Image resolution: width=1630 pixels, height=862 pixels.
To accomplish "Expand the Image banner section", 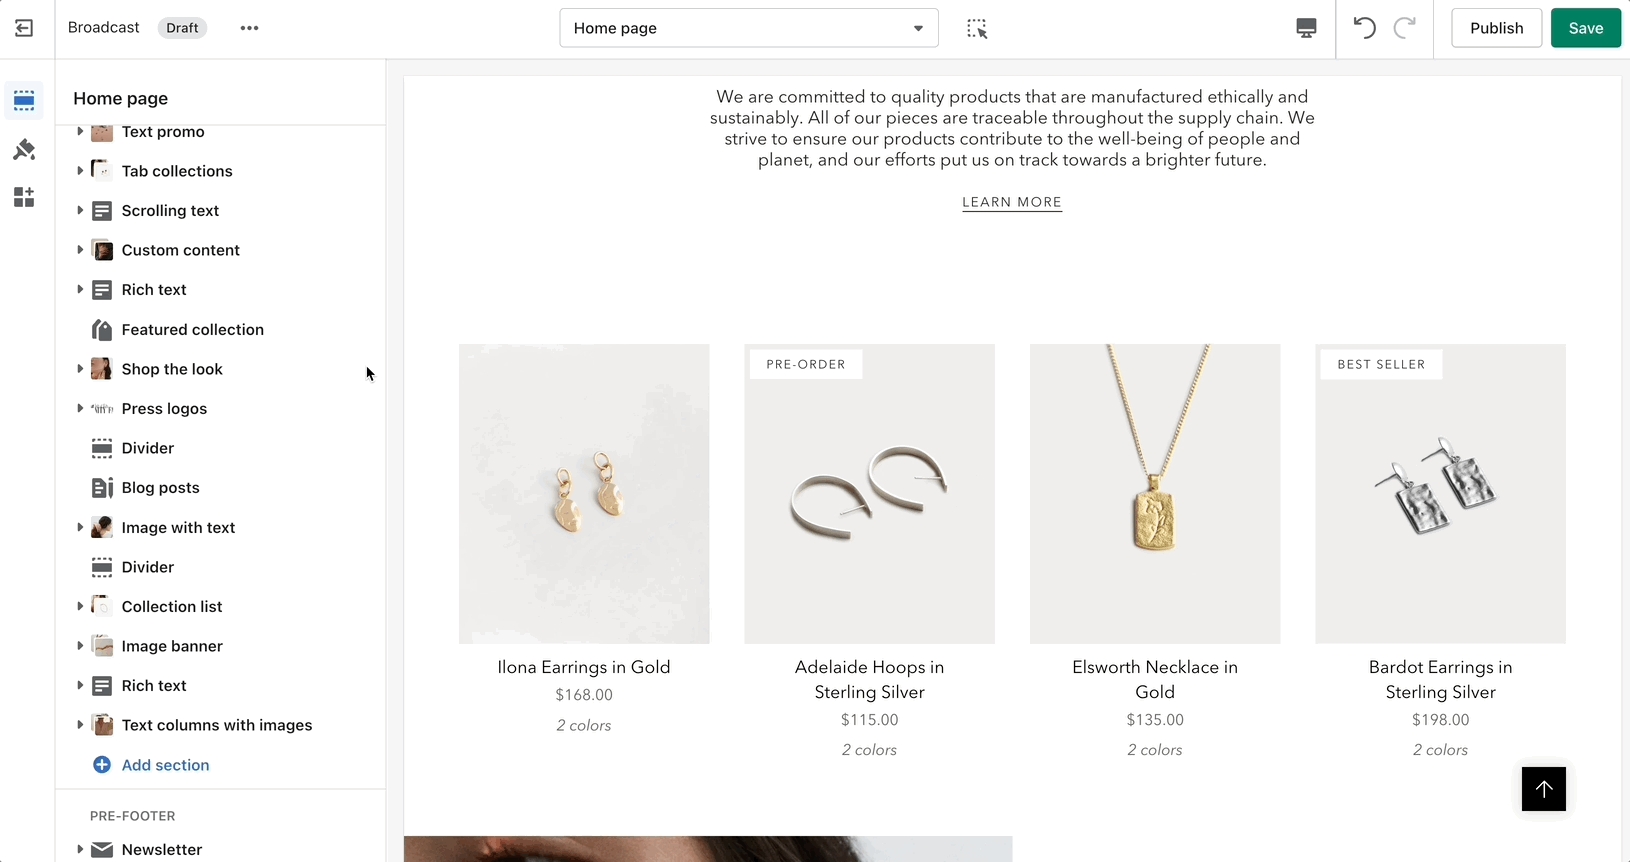I will coord(80,646).
